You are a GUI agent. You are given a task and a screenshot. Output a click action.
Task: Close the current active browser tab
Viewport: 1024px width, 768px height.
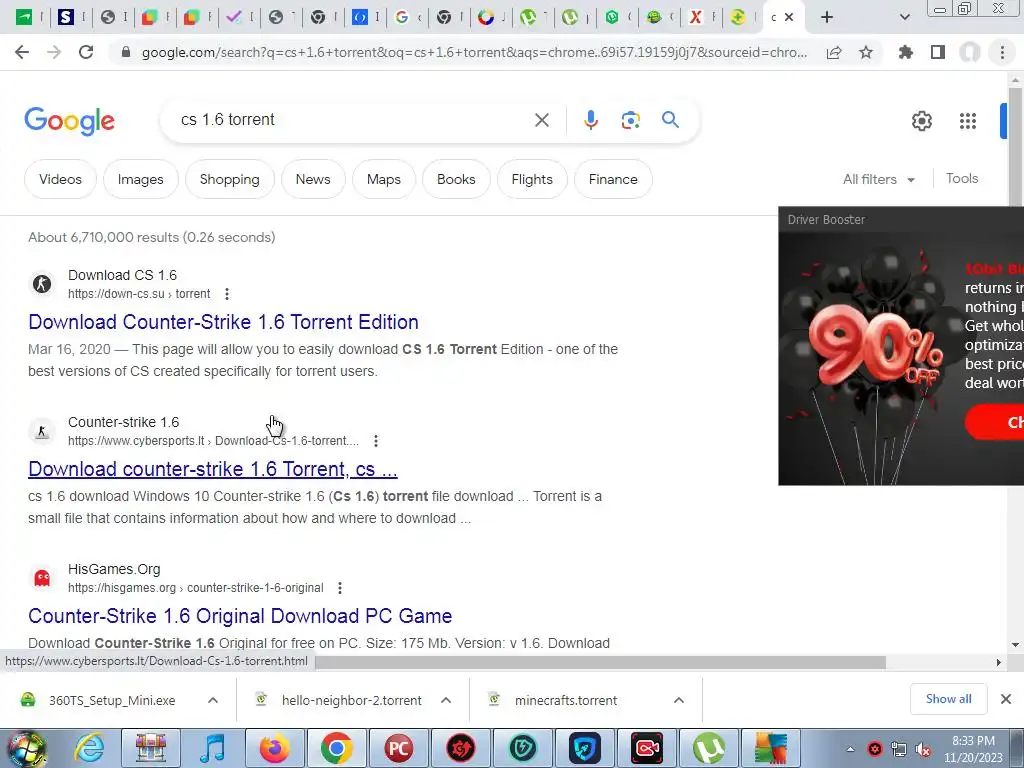(789, 17)
